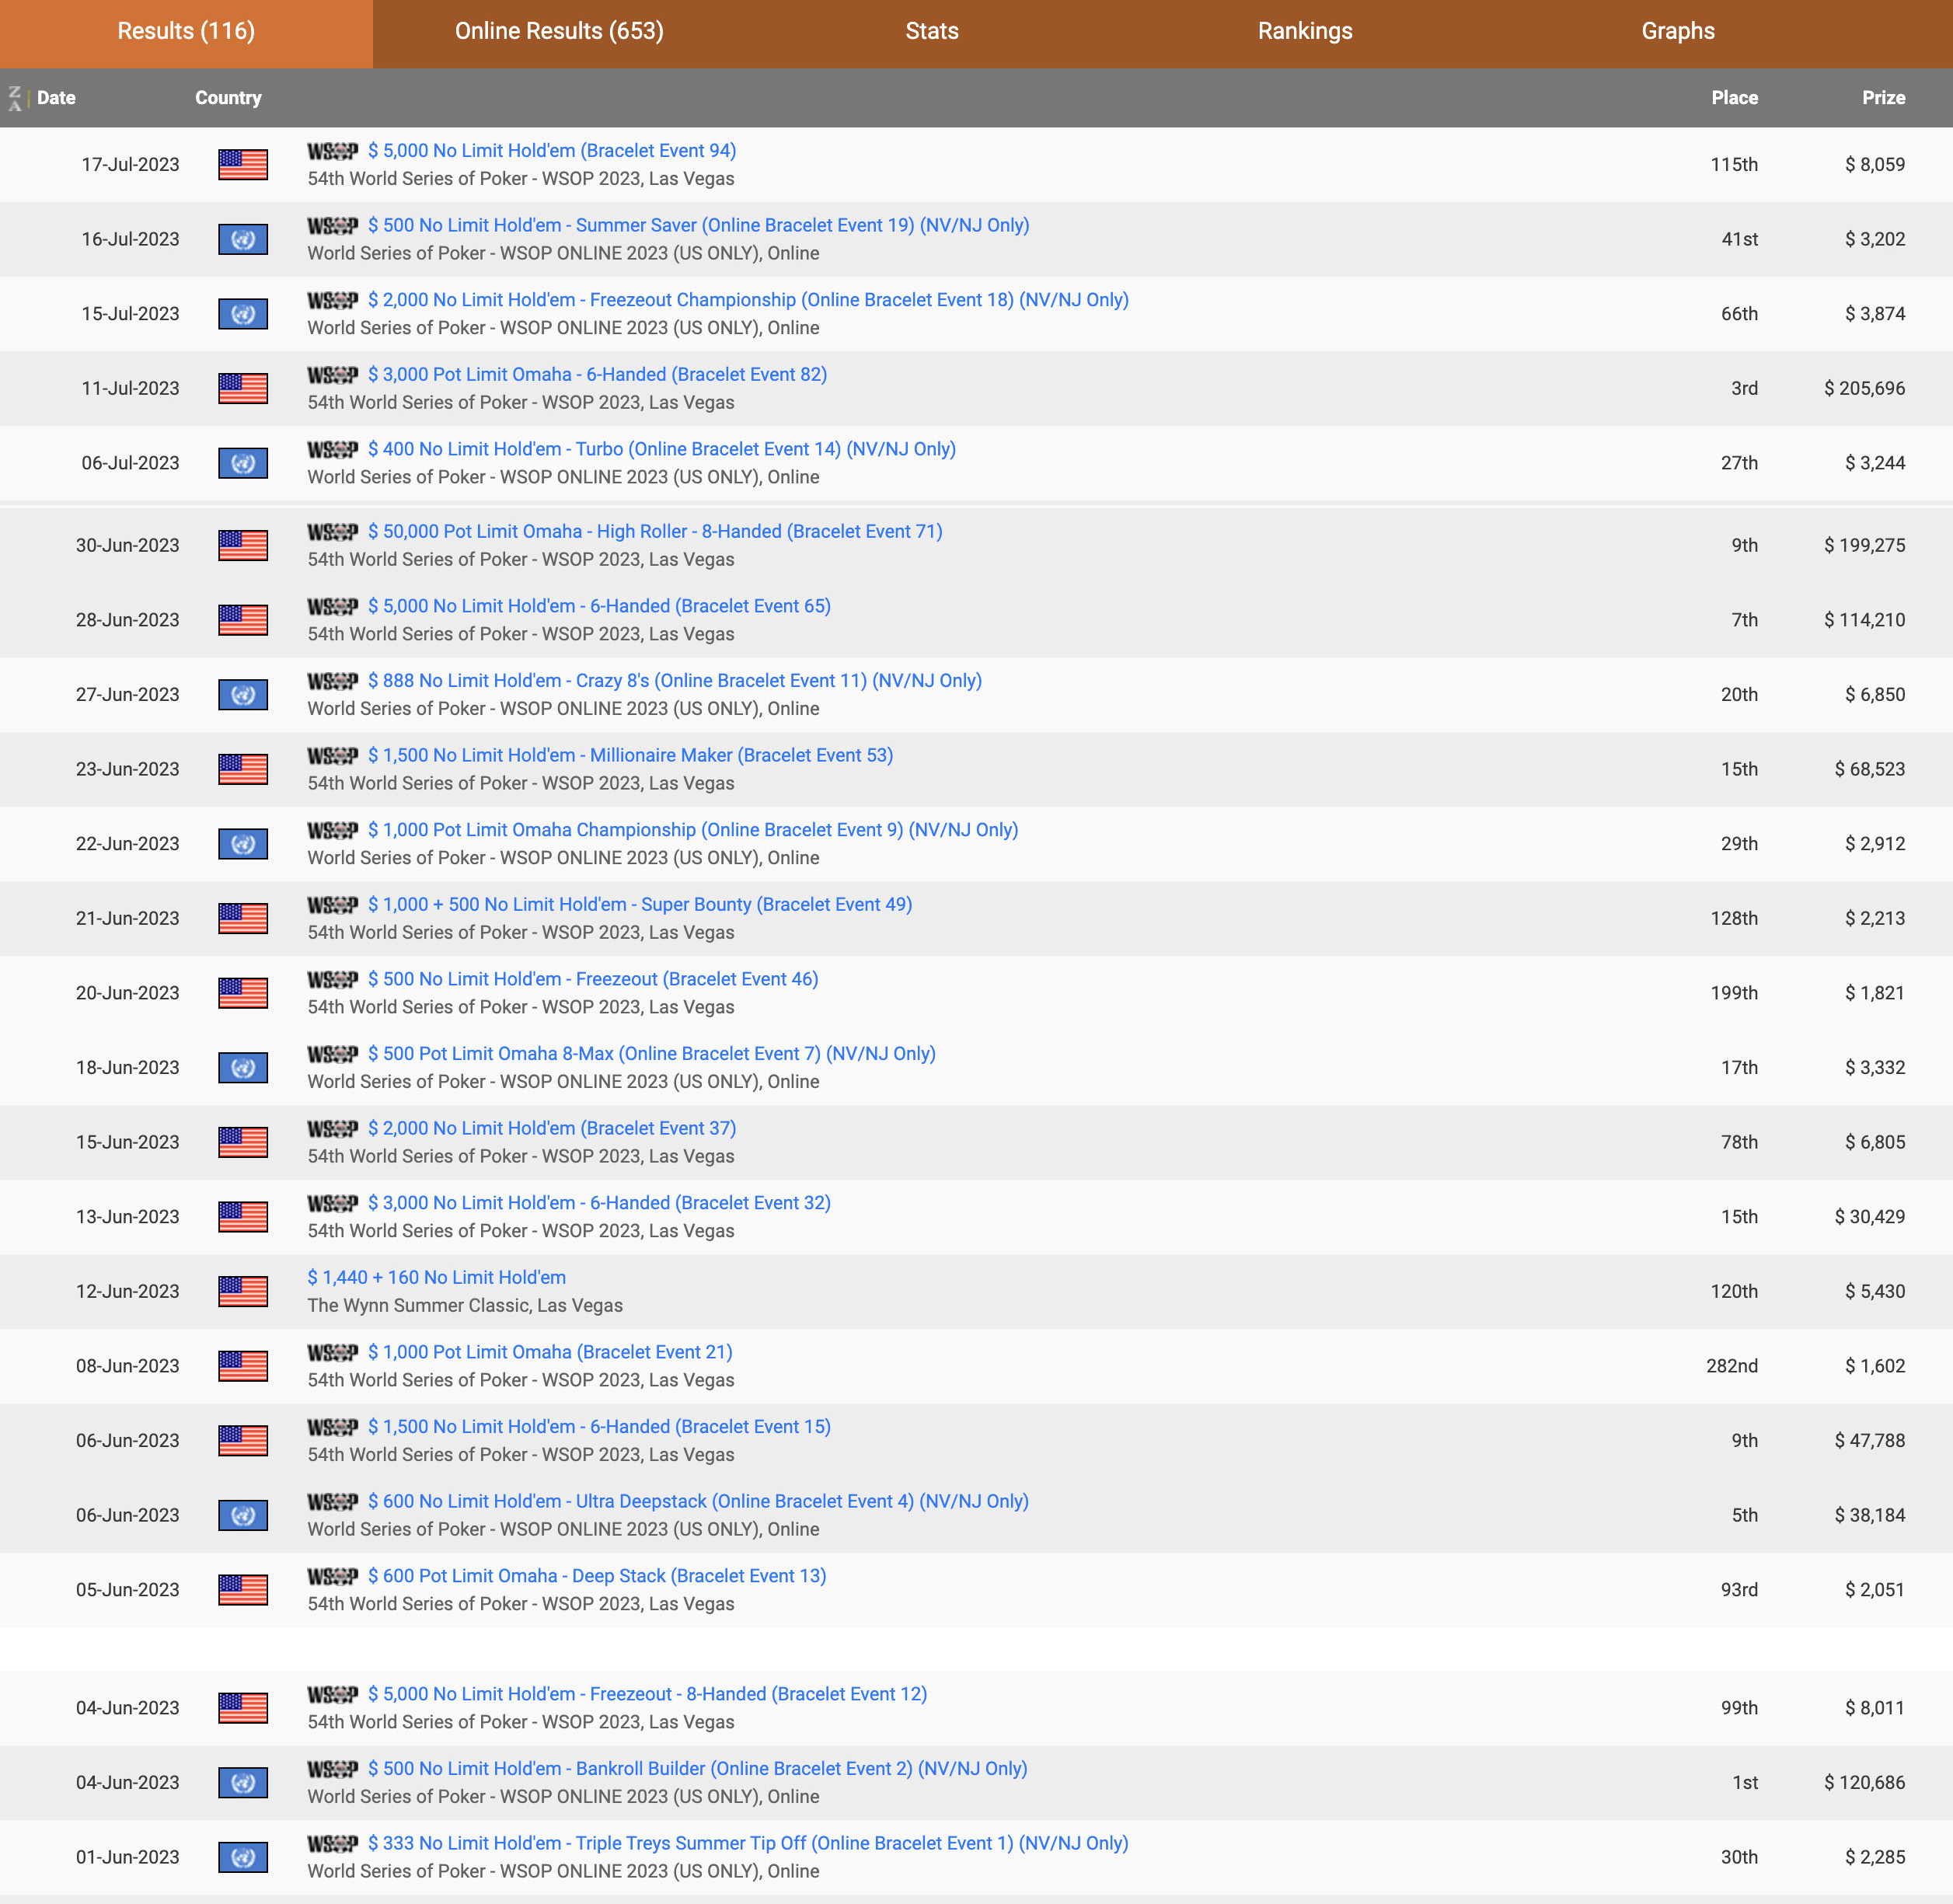Viewport: 1953px width, 1904px height.
Task: Sort by clicking the Prize column header
Action: (x=1884, y=98)
